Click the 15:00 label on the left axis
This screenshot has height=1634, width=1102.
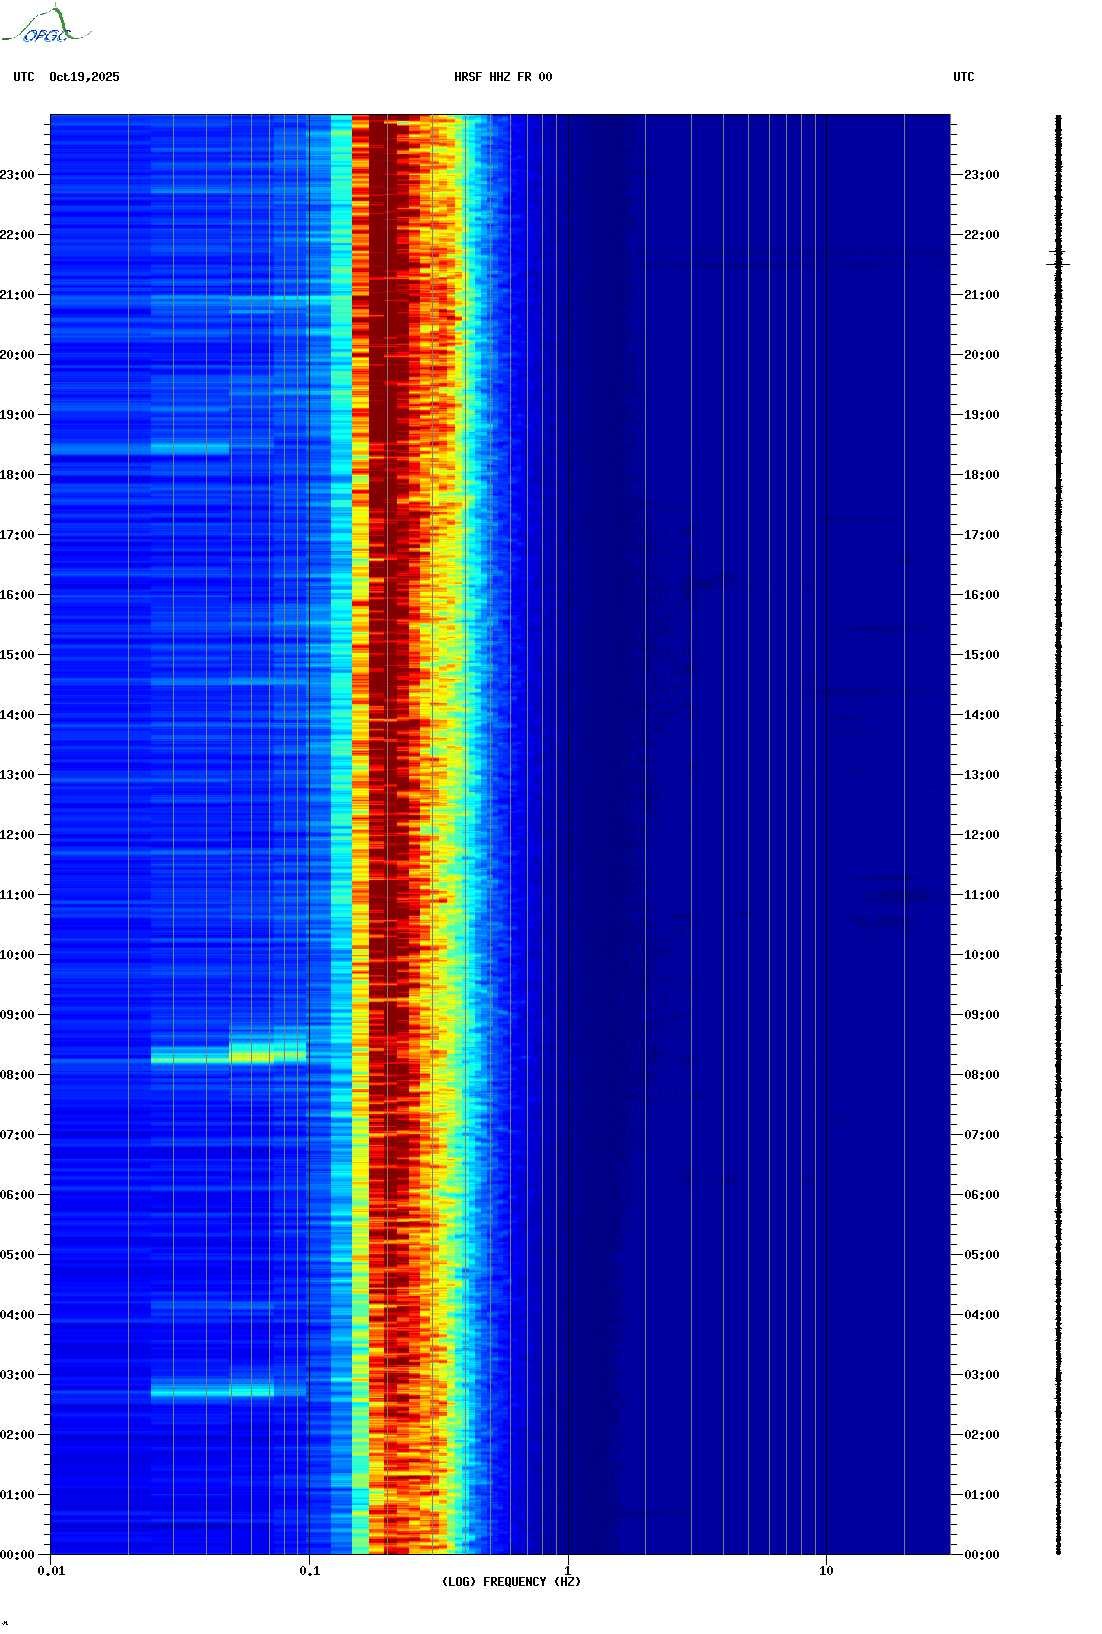pos(17,655)
